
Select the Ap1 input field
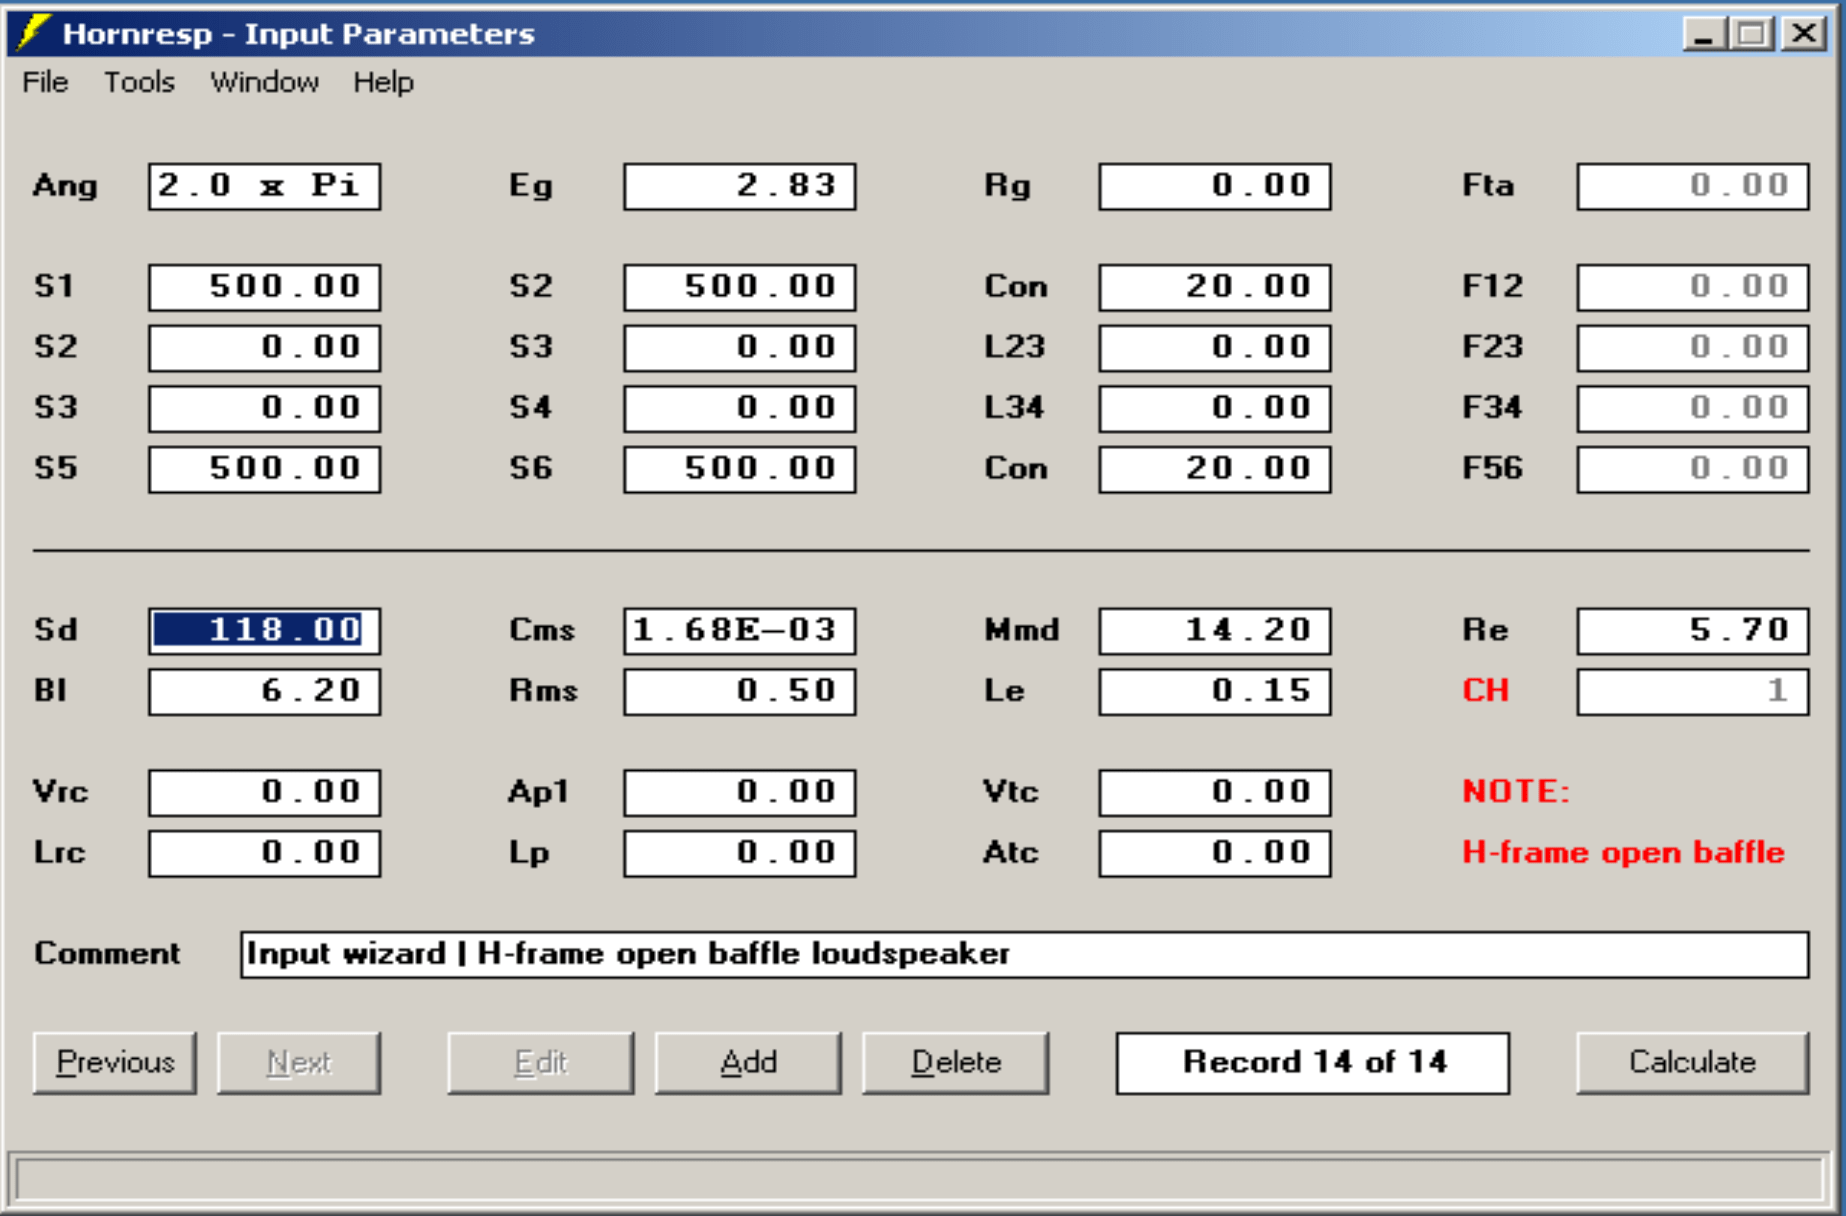pos(740,793)
